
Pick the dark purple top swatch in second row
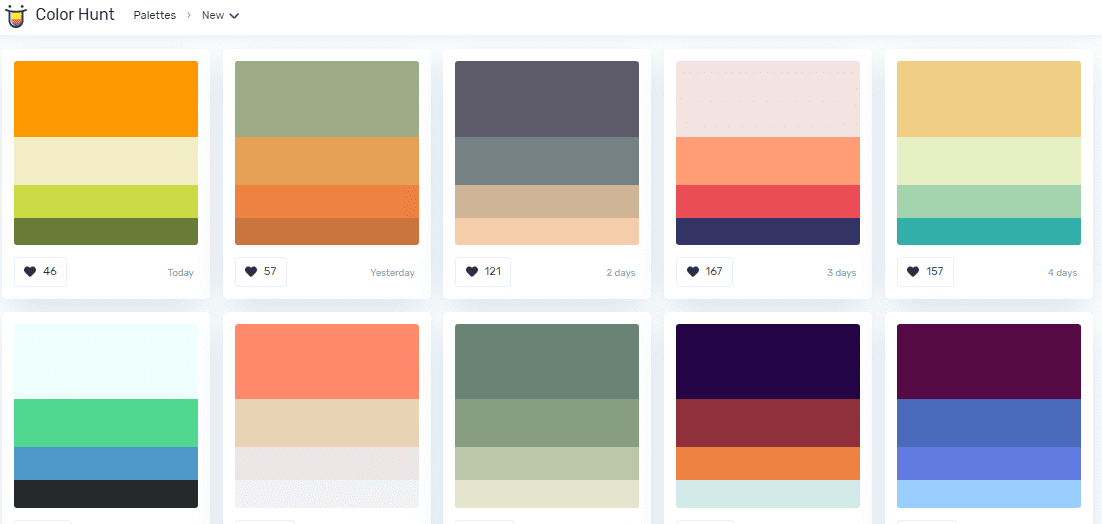[x=768, y=361]
